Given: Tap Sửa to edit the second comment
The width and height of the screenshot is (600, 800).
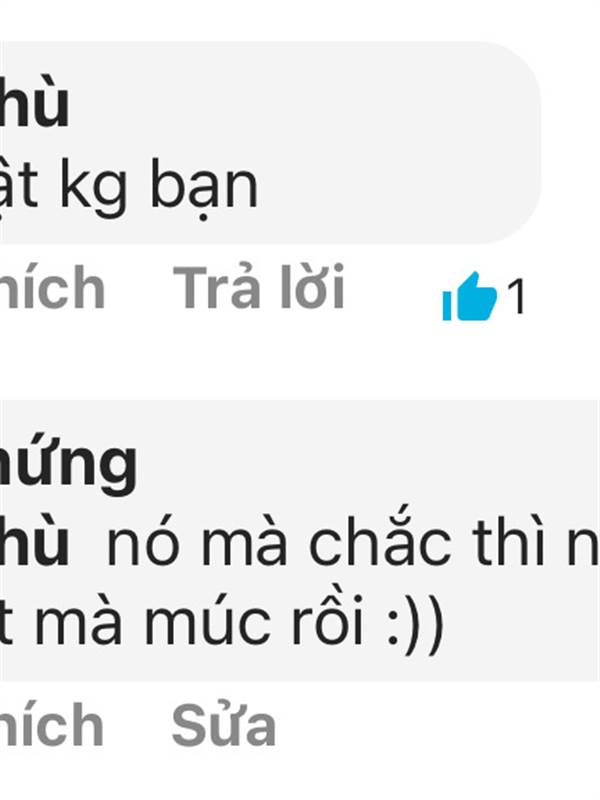Looking at the screenshot, I should coord(223,724).
